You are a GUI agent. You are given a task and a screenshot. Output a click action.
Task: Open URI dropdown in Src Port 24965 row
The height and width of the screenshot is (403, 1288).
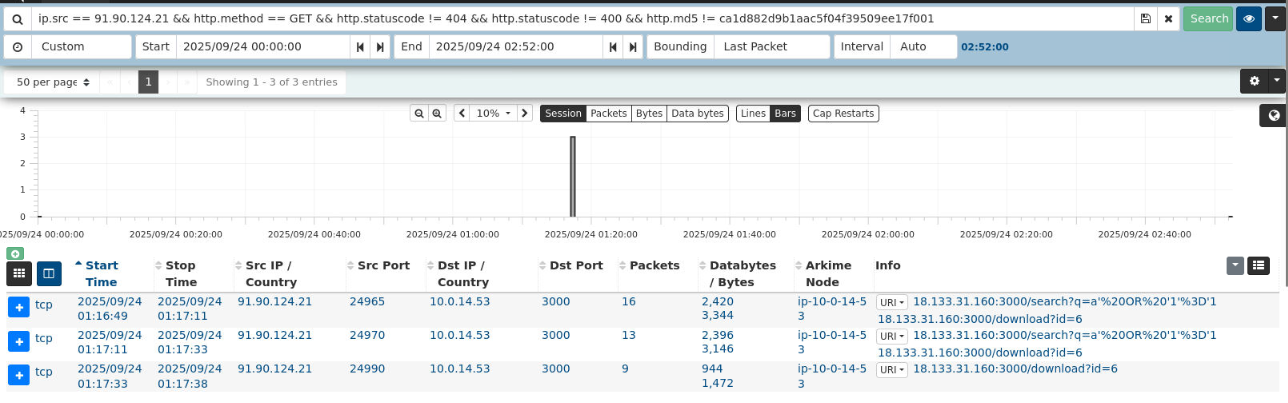click(892, 302)
